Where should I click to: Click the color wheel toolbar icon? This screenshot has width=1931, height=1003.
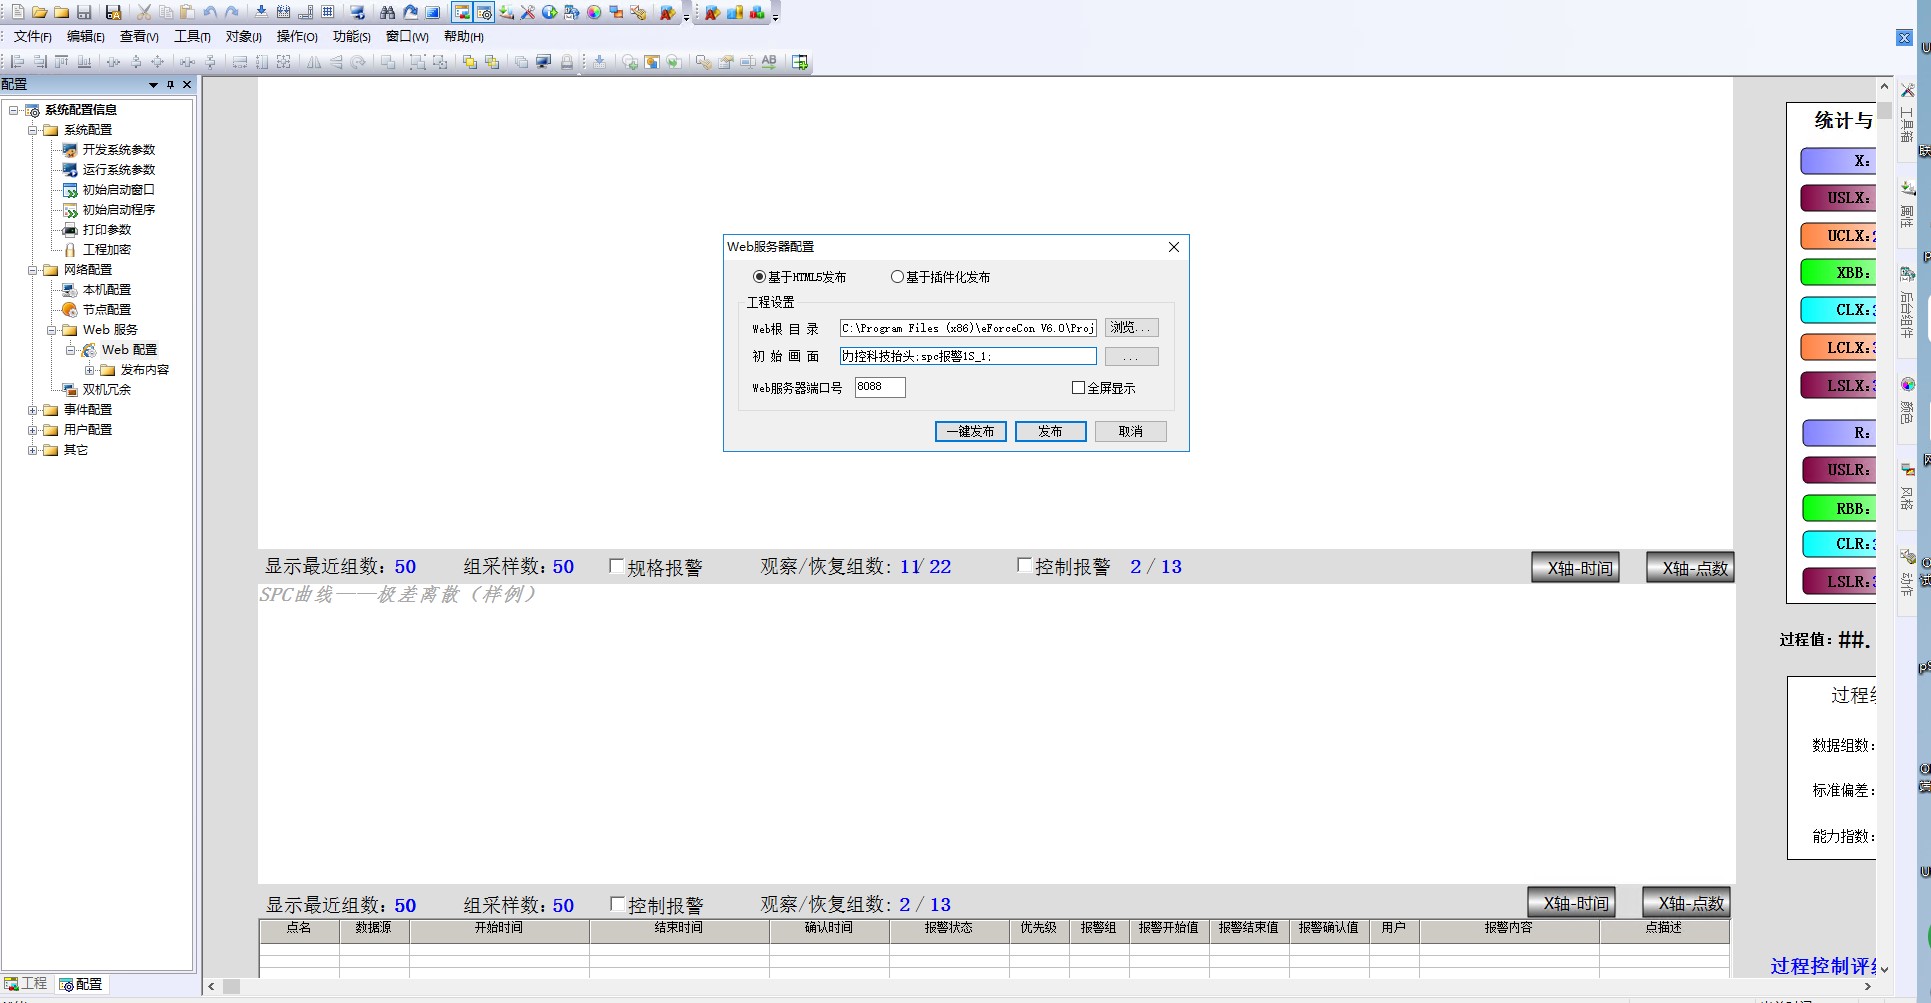(x=594, y=12)
